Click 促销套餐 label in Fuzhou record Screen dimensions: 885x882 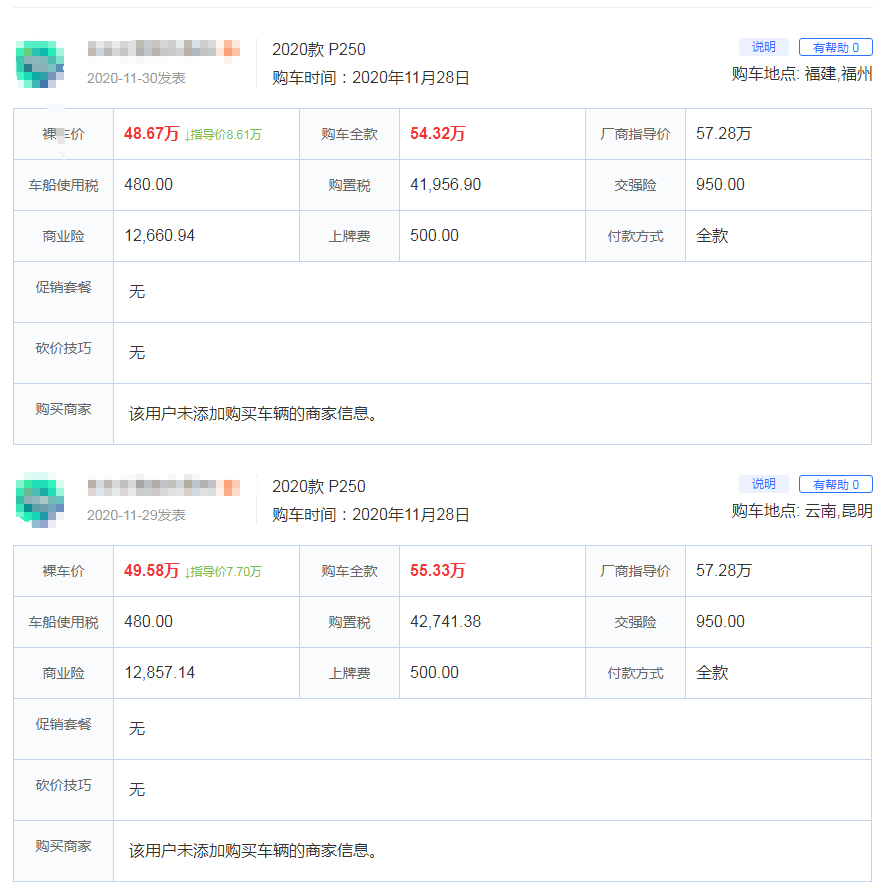[x=63, y=287]
